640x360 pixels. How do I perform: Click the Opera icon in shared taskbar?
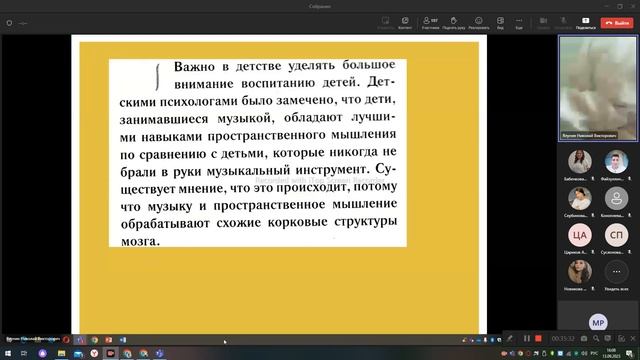pyautogui.click(x=66, y=340)
